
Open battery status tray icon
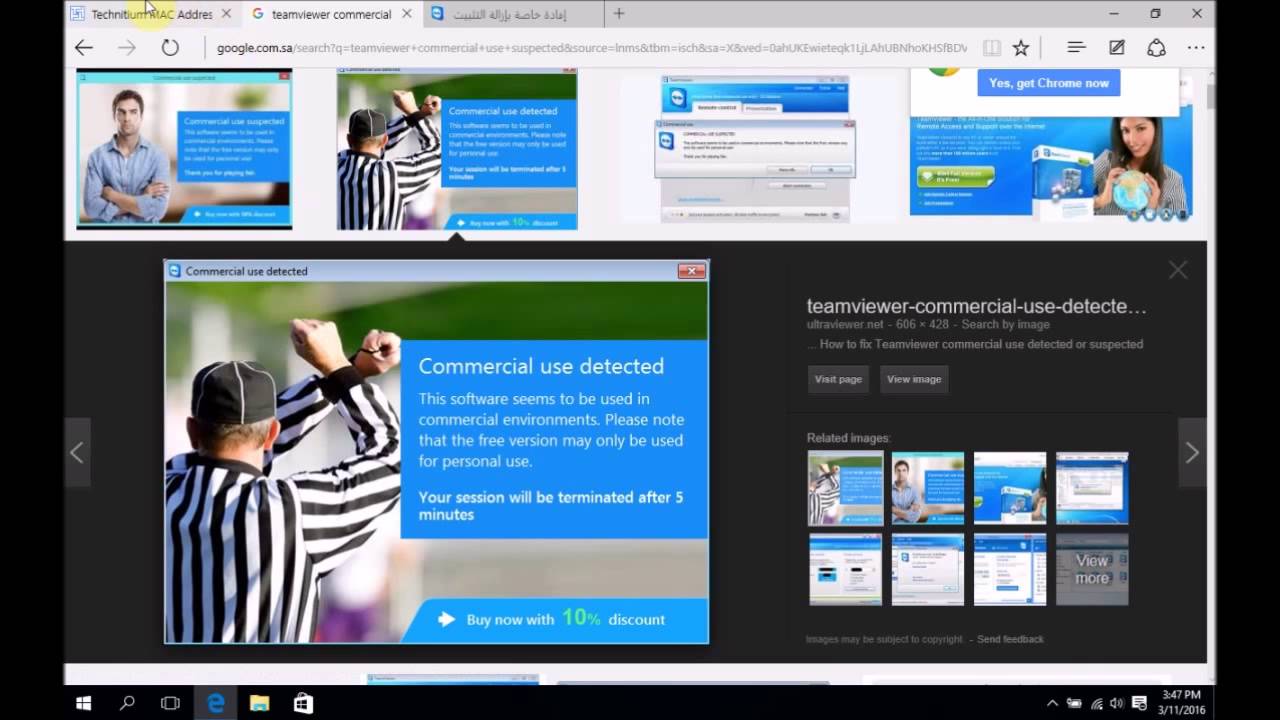1075,703
